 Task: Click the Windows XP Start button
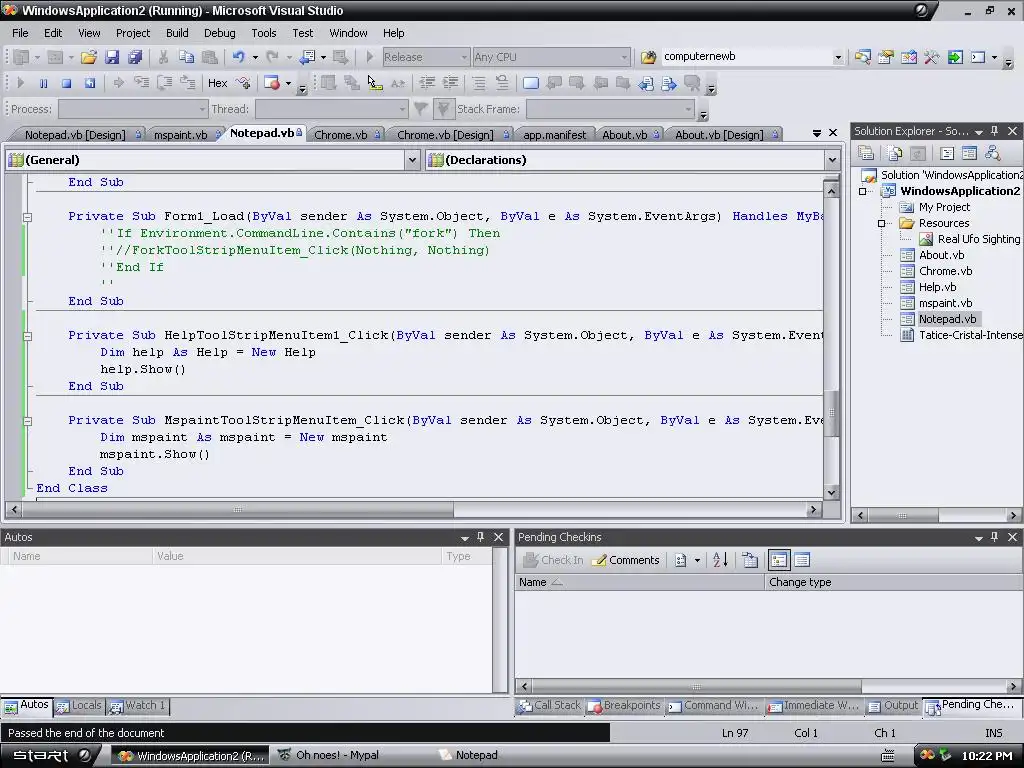49,756
